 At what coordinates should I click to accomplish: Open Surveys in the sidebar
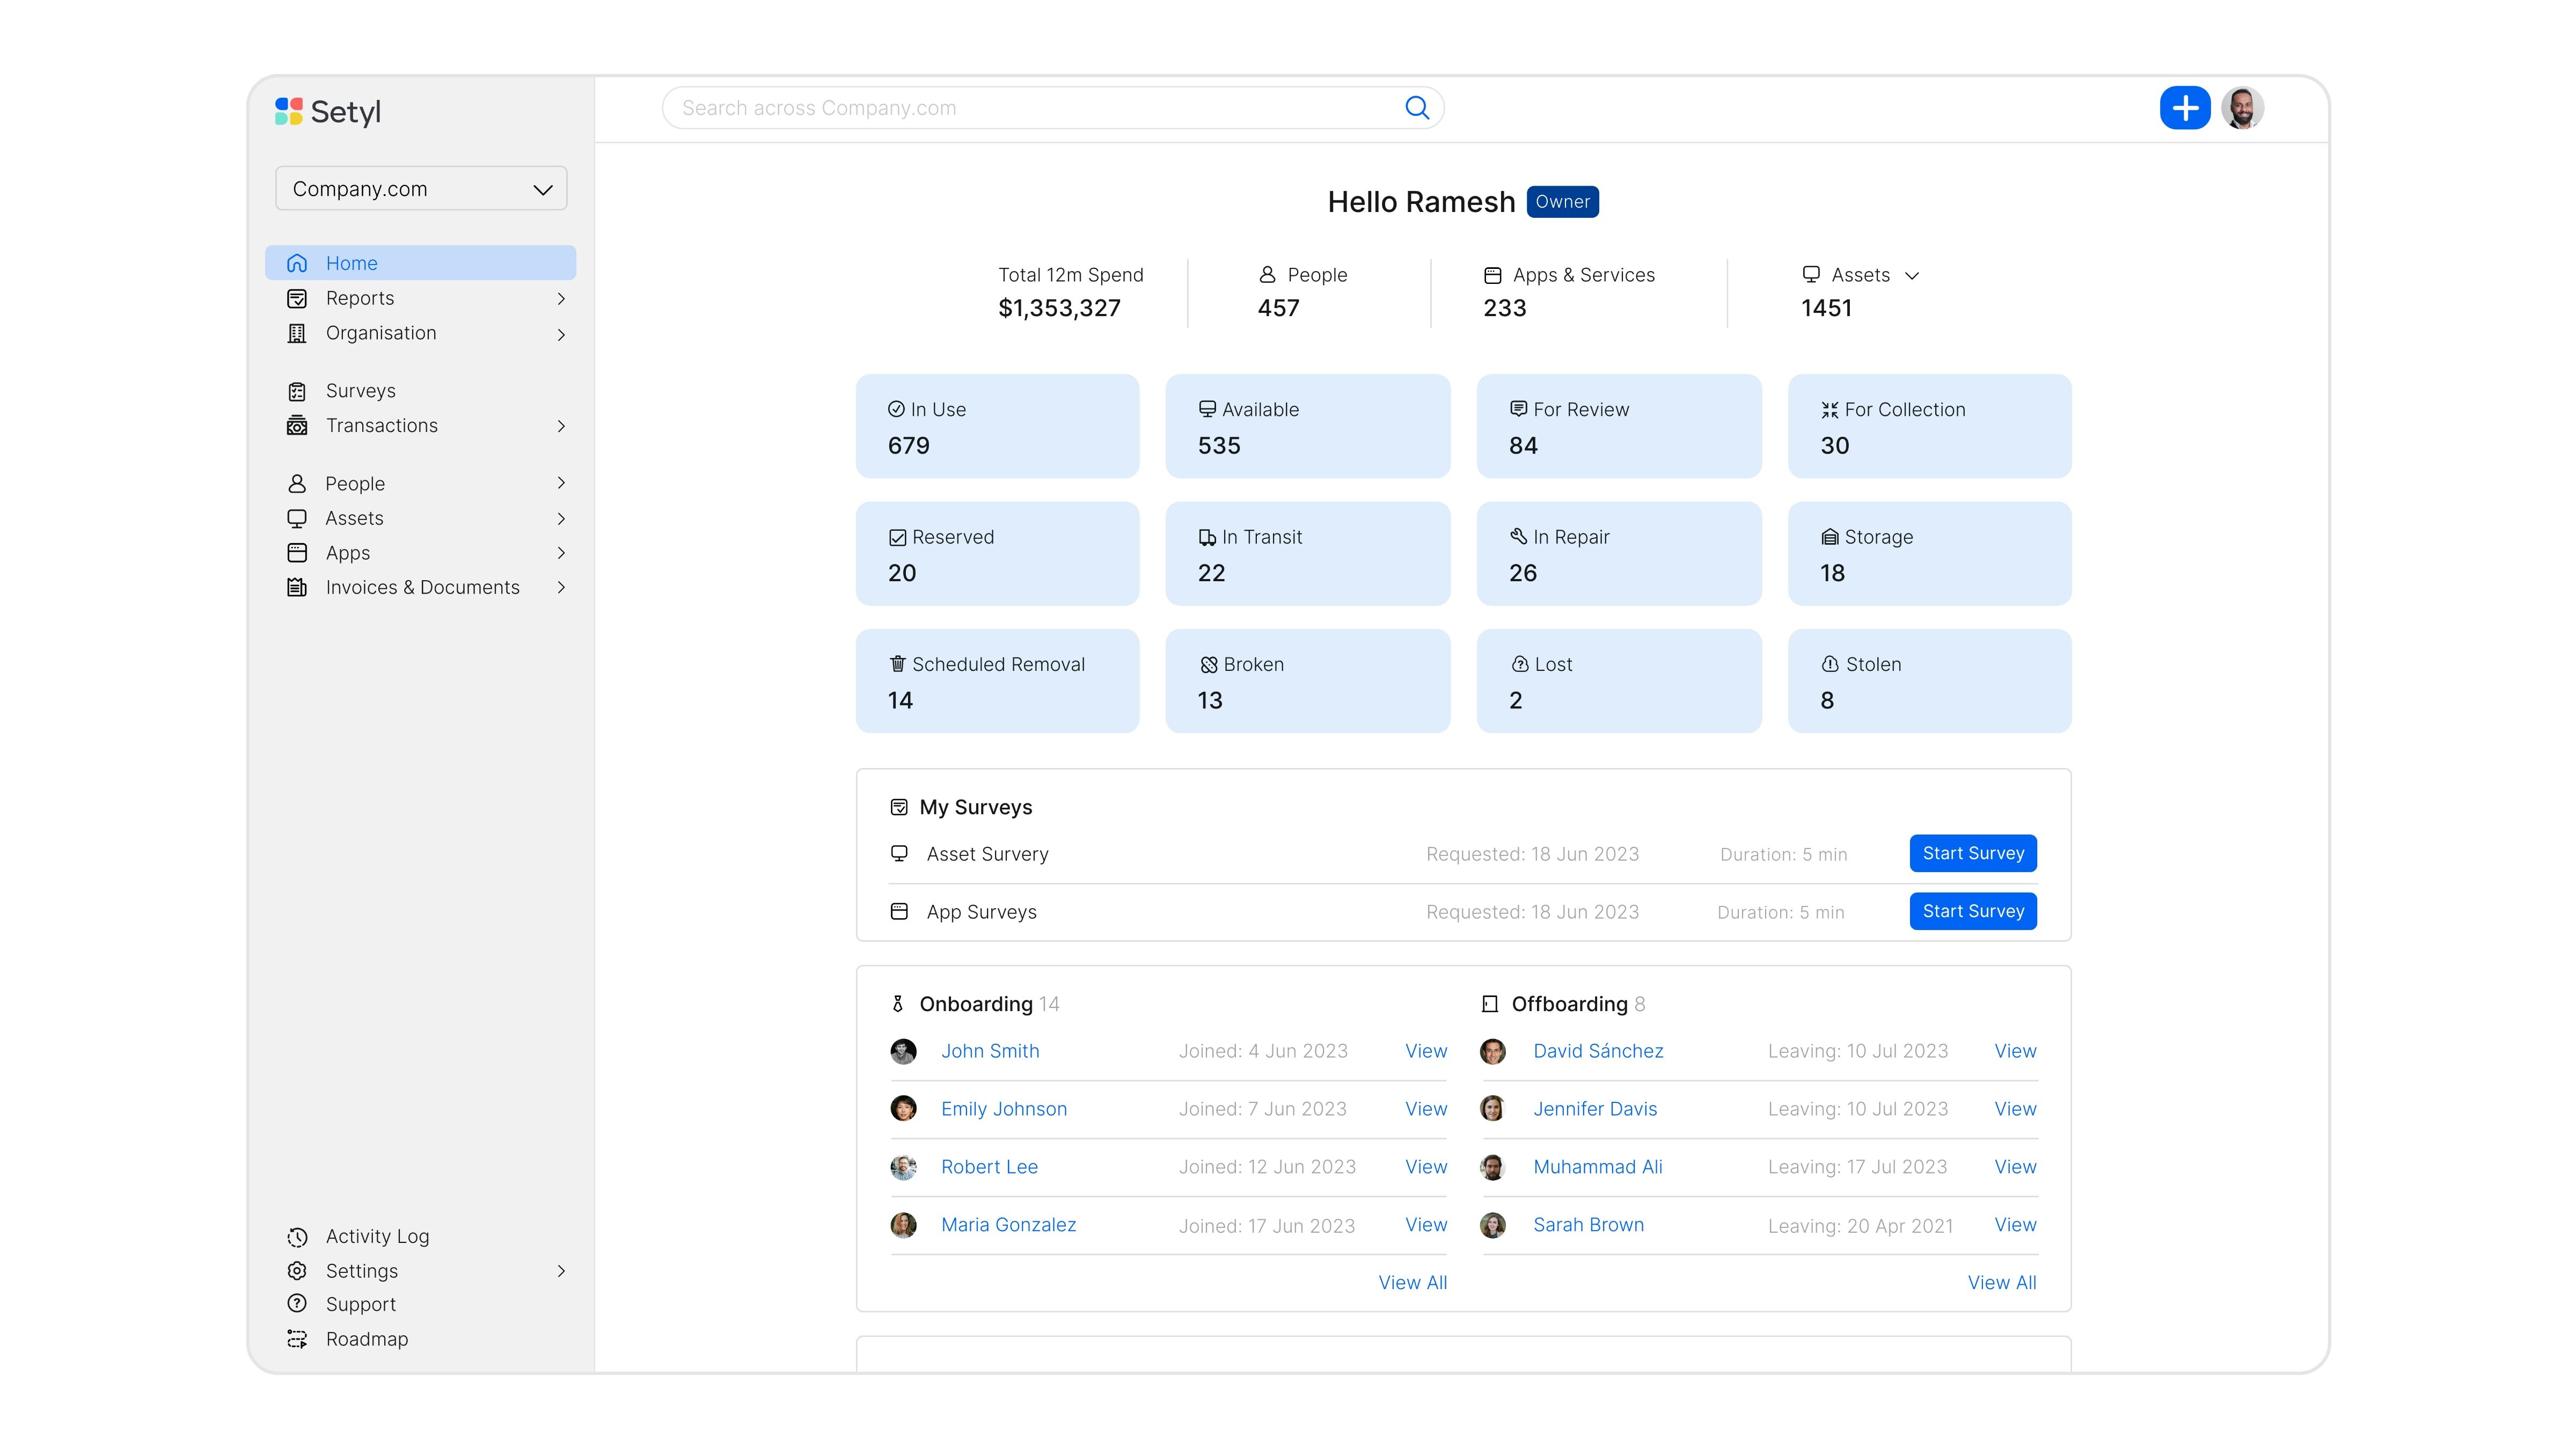(x=360, y=391)
